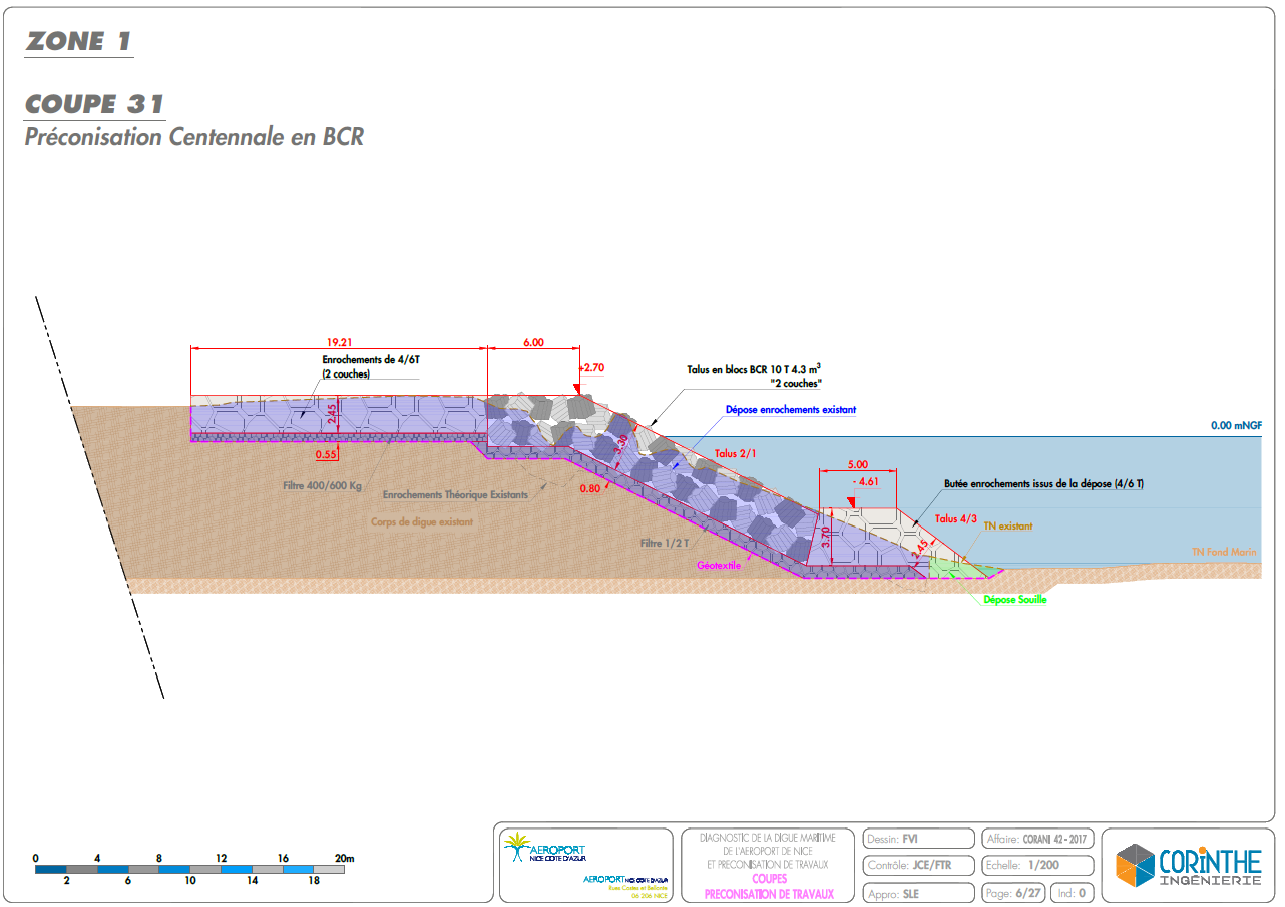The image size is (1285, 907).
Task: Click the 0.55 thickness value
Action: pyautogui.click(x=326, y=455)
